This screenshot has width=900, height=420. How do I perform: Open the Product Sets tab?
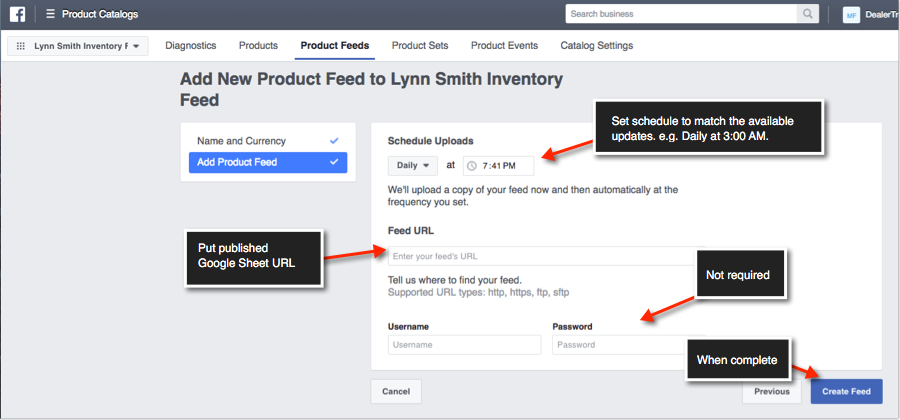420,45
